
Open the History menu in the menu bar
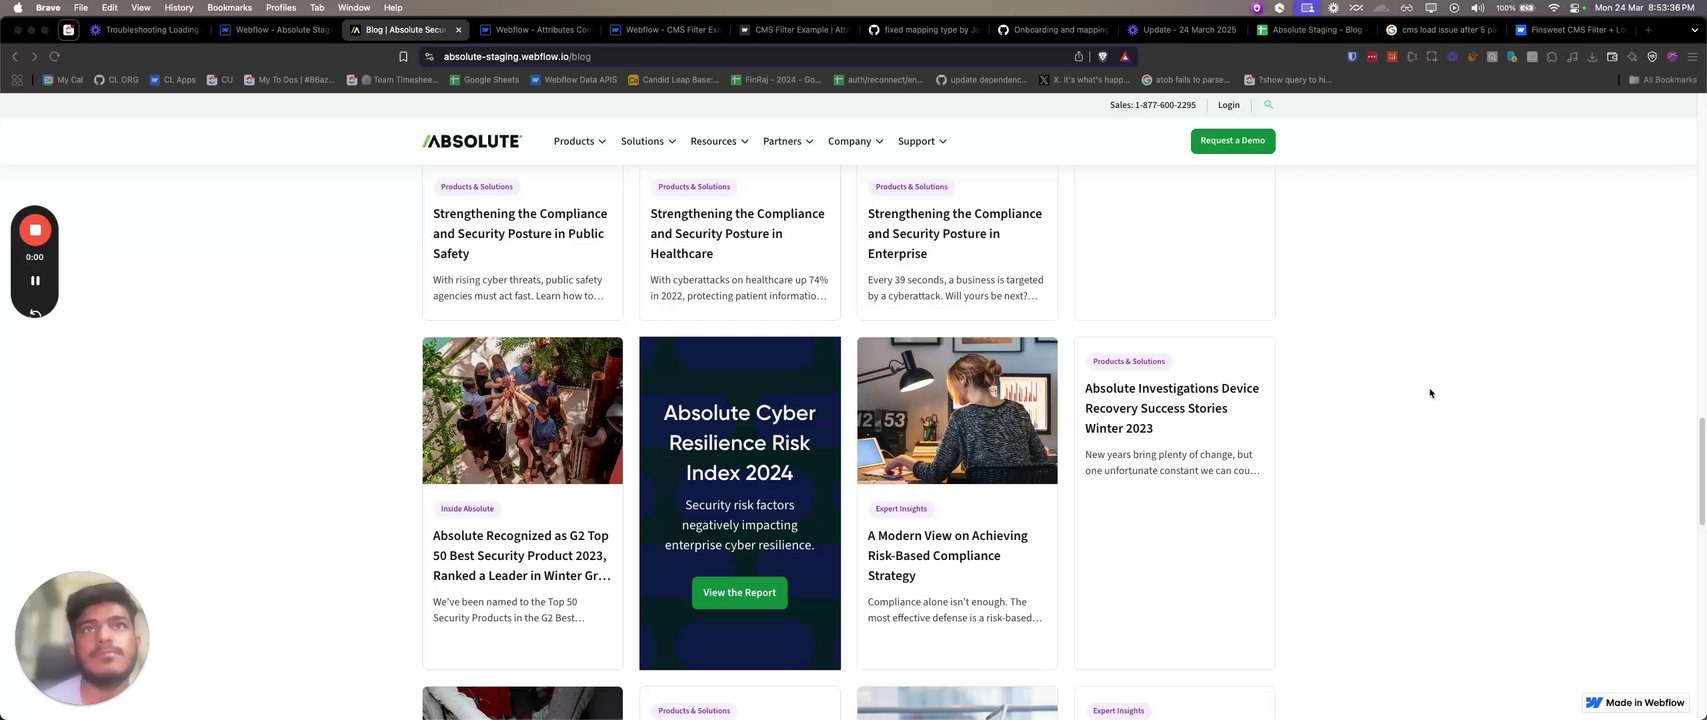tap(179, 7)
